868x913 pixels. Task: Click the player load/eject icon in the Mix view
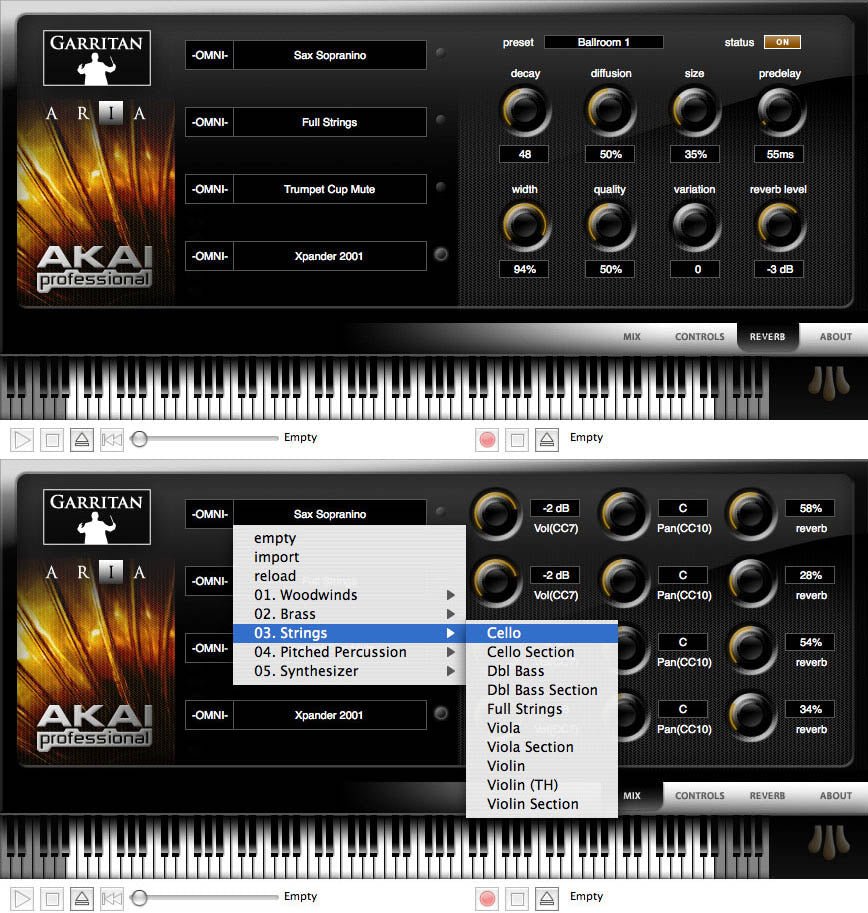tap(82, 897)
